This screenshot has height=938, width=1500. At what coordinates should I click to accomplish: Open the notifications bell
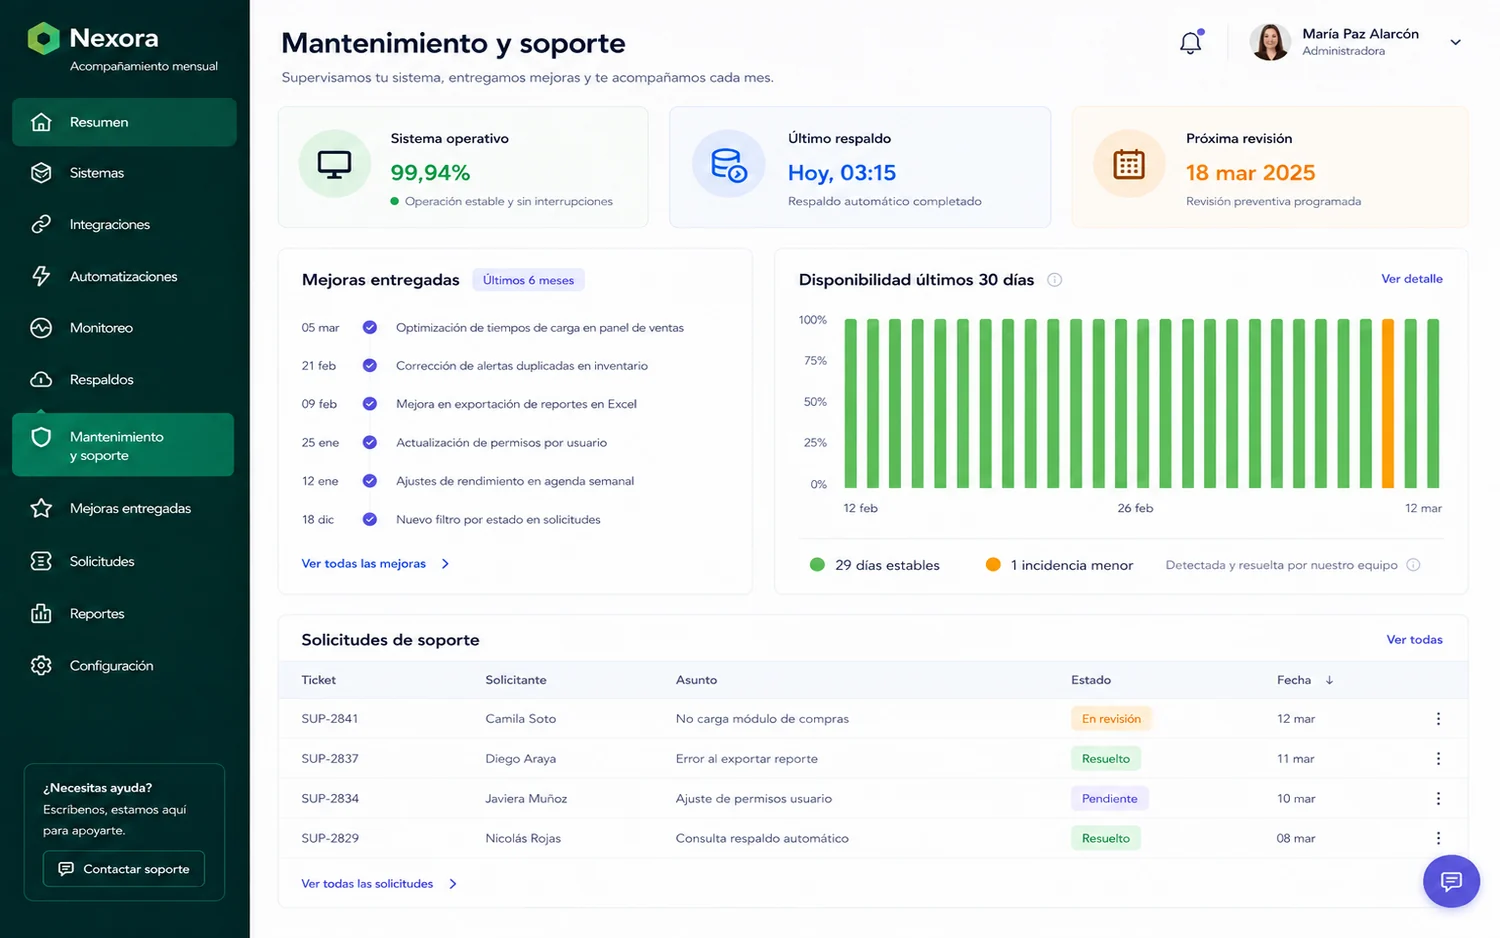[x=1190, y=43]
